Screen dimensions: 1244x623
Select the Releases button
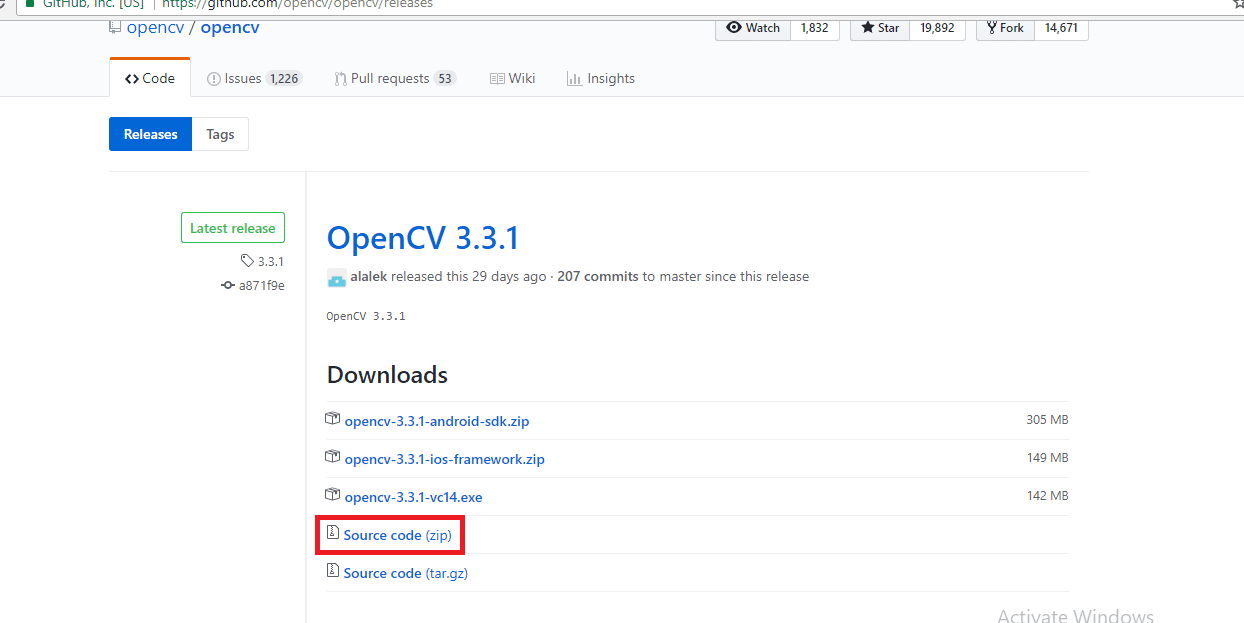[150, 134]
